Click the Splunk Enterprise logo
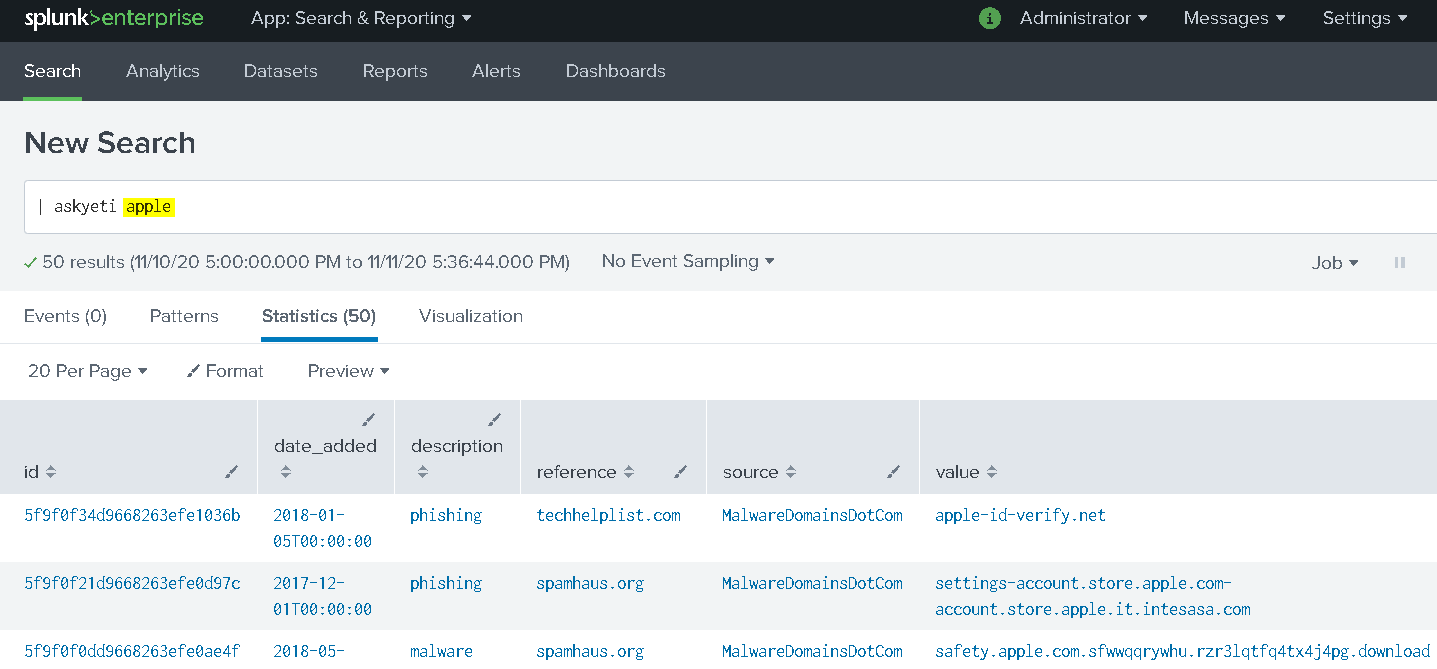 (x=114, y=19)
